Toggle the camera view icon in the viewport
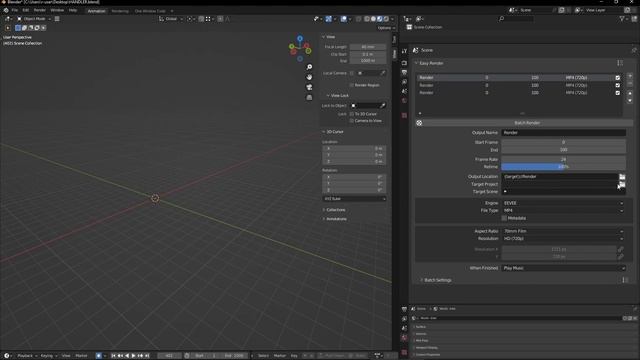The height and width of the screenshot is (360, 640). click(309, 87)
